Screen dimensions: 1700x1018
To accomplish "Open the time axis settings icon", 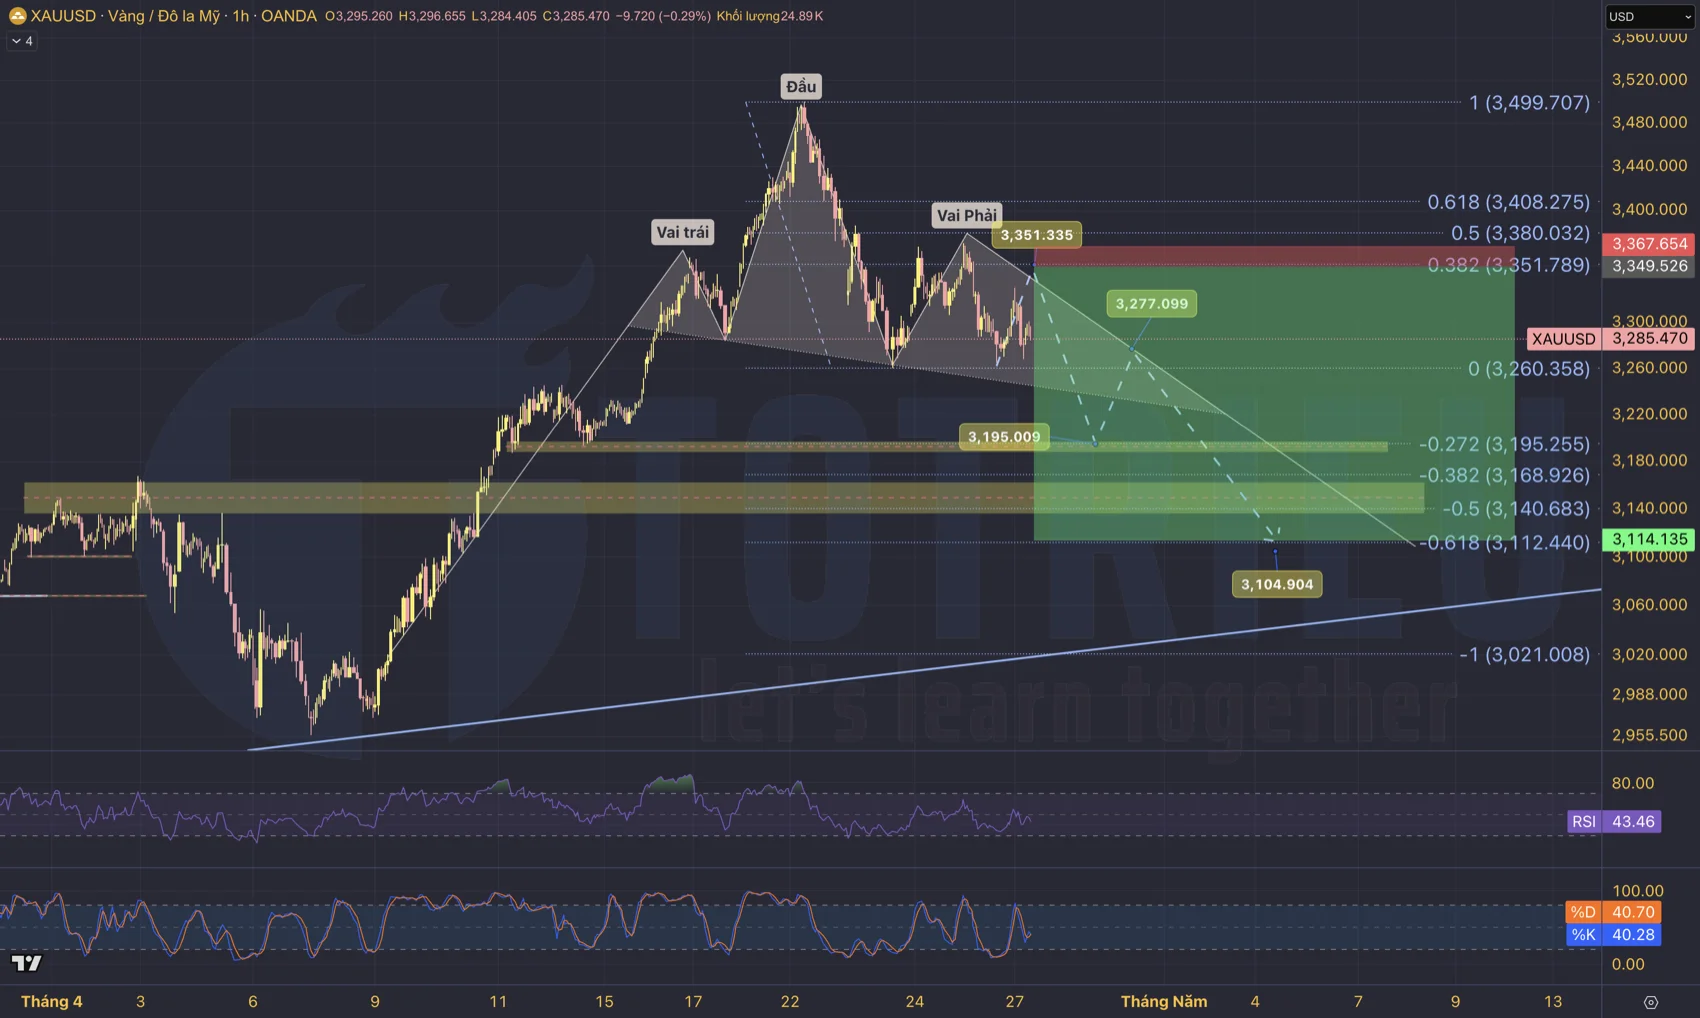I will pyautogui.click(x=1650, y=1002).
